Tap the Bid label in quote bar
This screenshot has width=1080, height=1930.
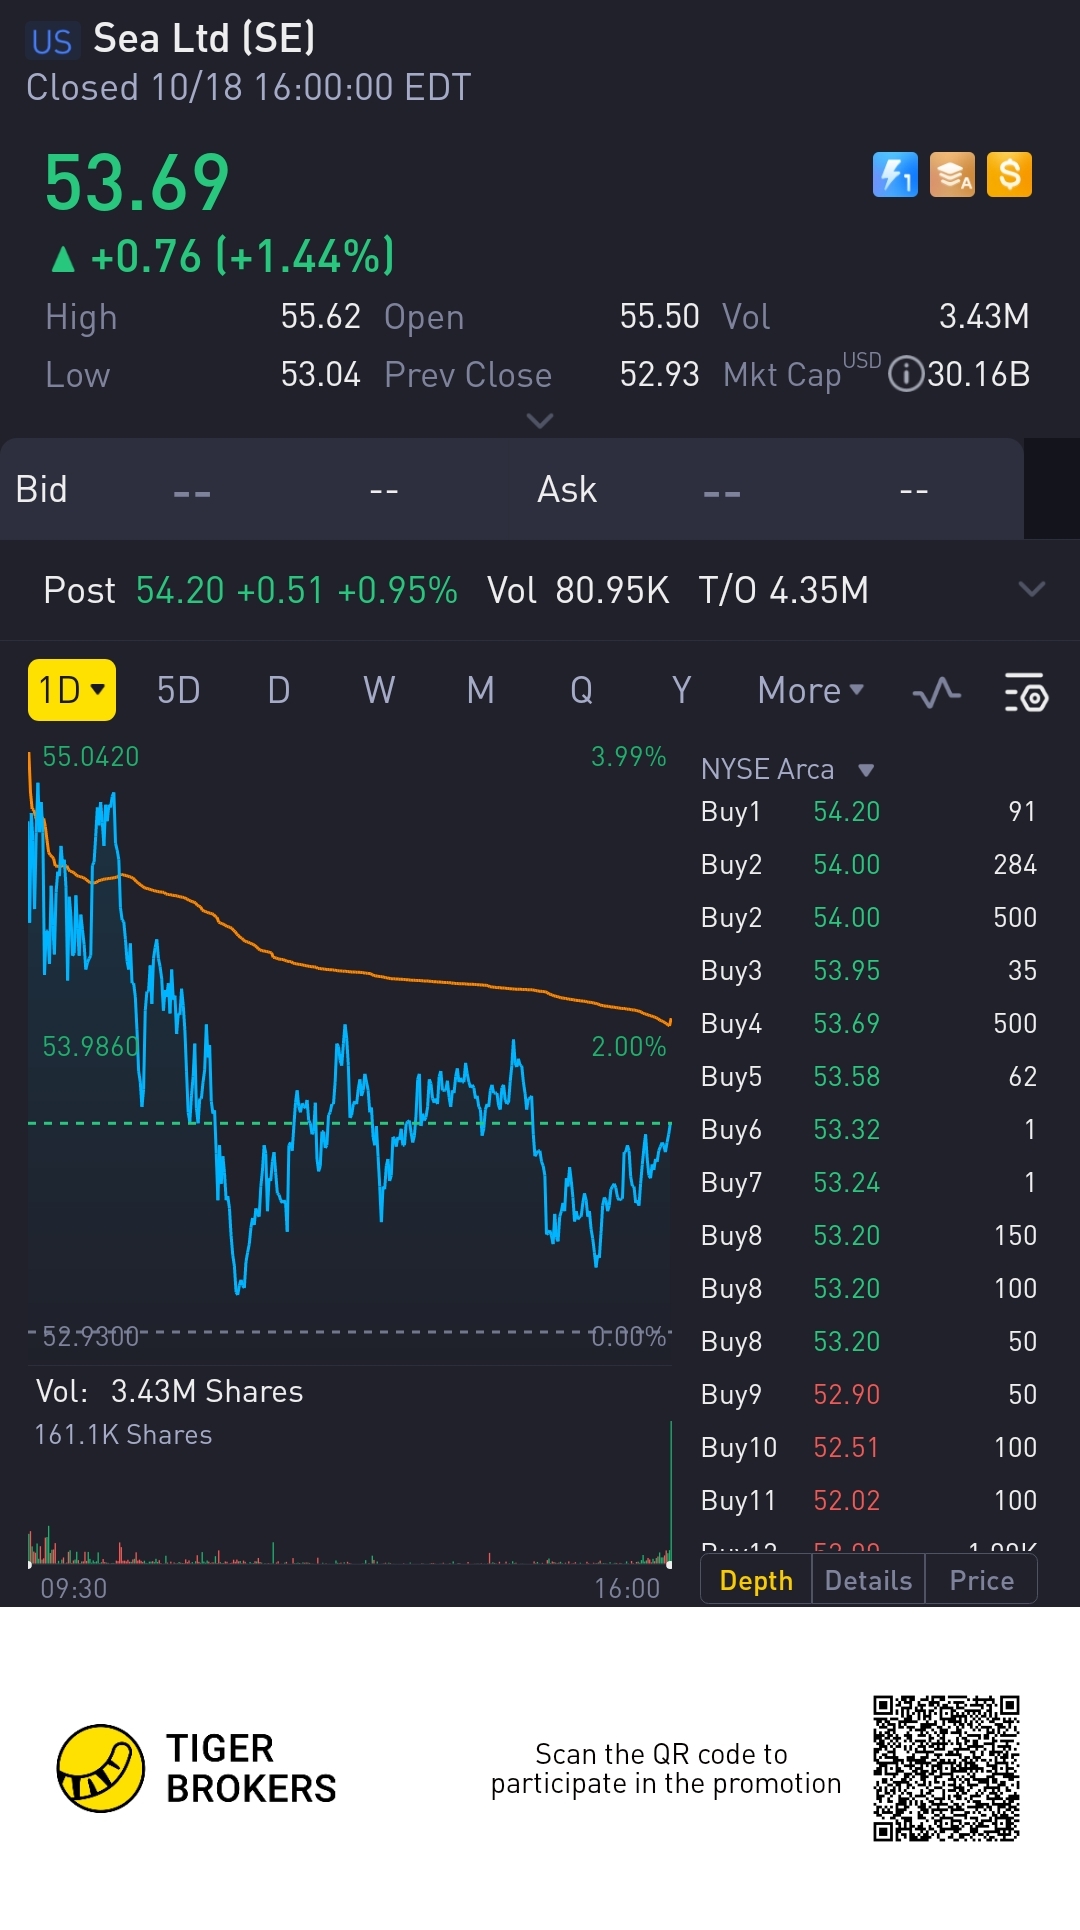[x=41, y=490]
